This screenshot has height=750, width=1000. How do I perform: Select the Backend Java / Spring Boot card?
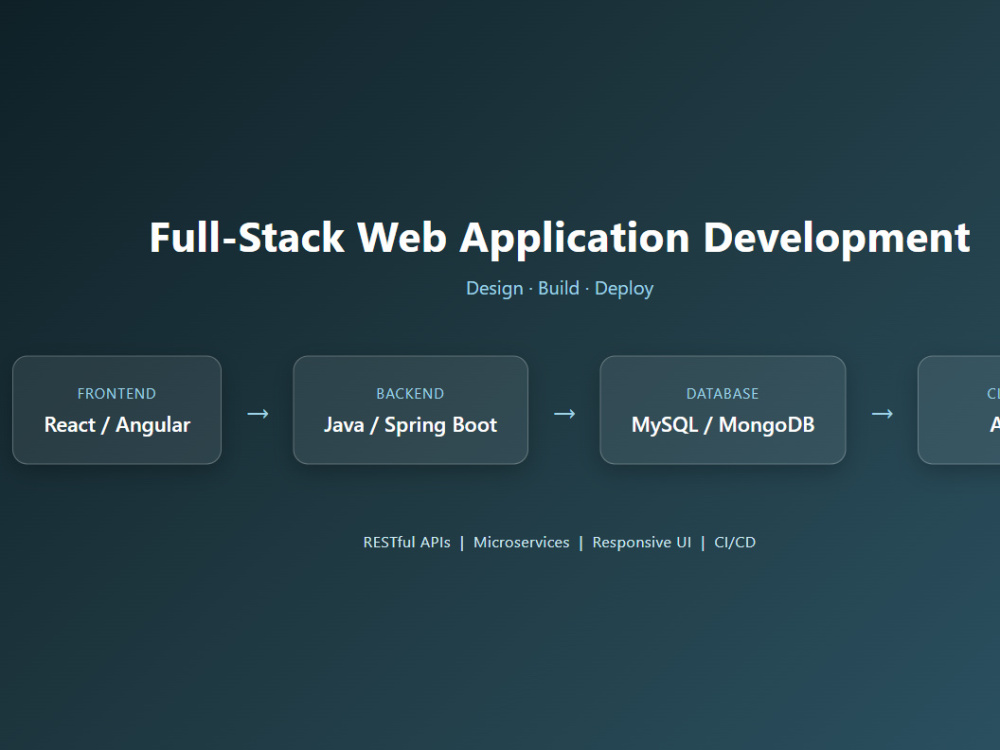(410, 410)
